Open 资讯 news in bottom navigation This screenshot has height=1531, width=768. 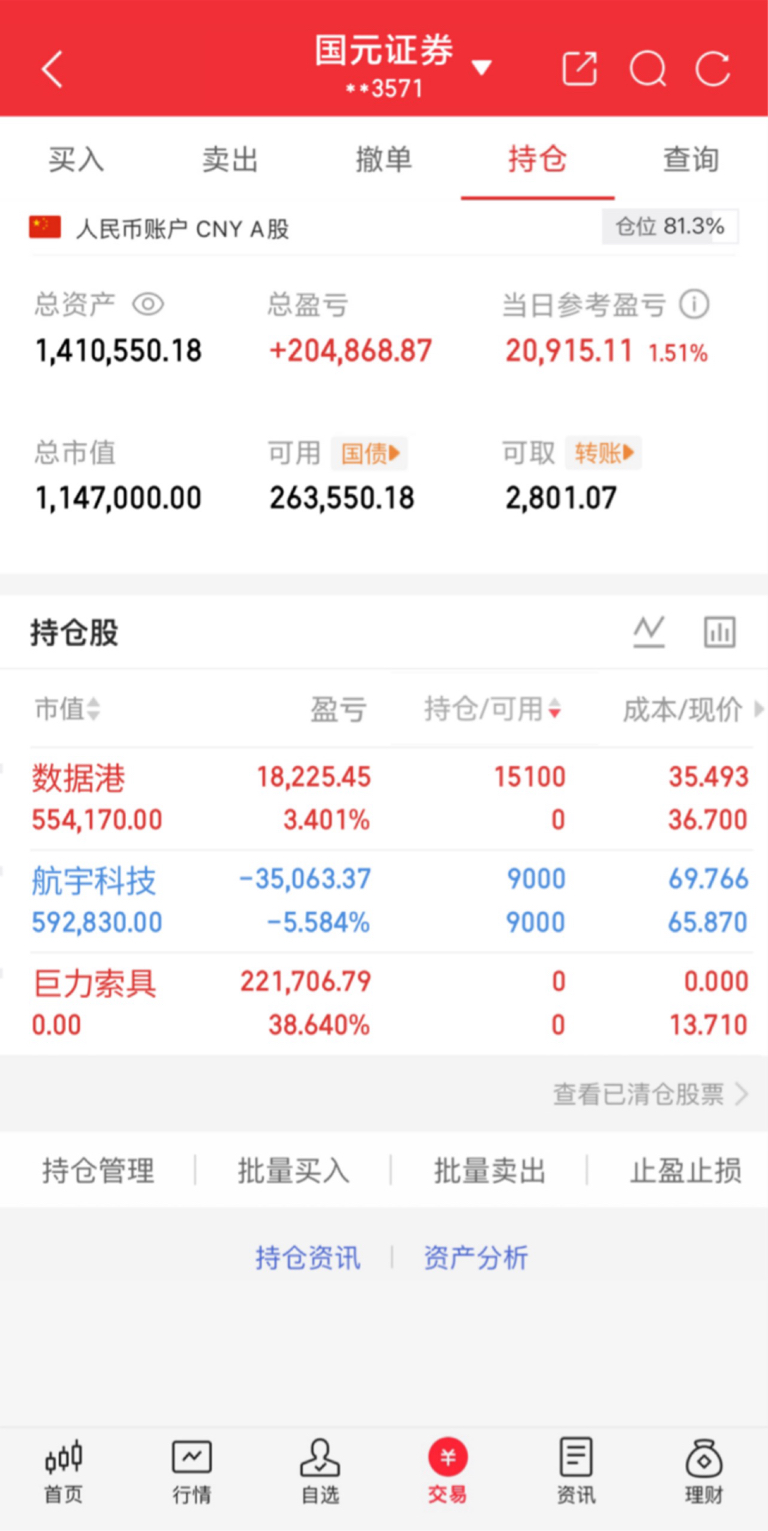click(x=576, y=1472)
